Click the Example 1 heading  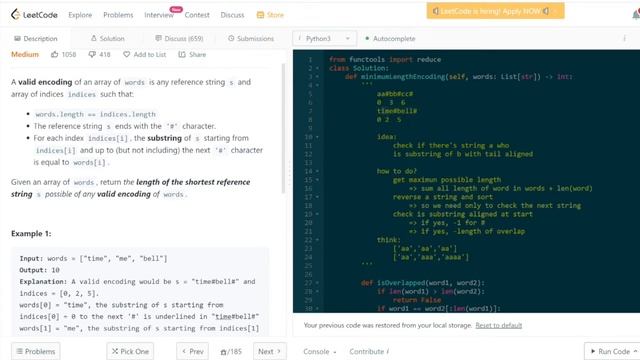31,233
